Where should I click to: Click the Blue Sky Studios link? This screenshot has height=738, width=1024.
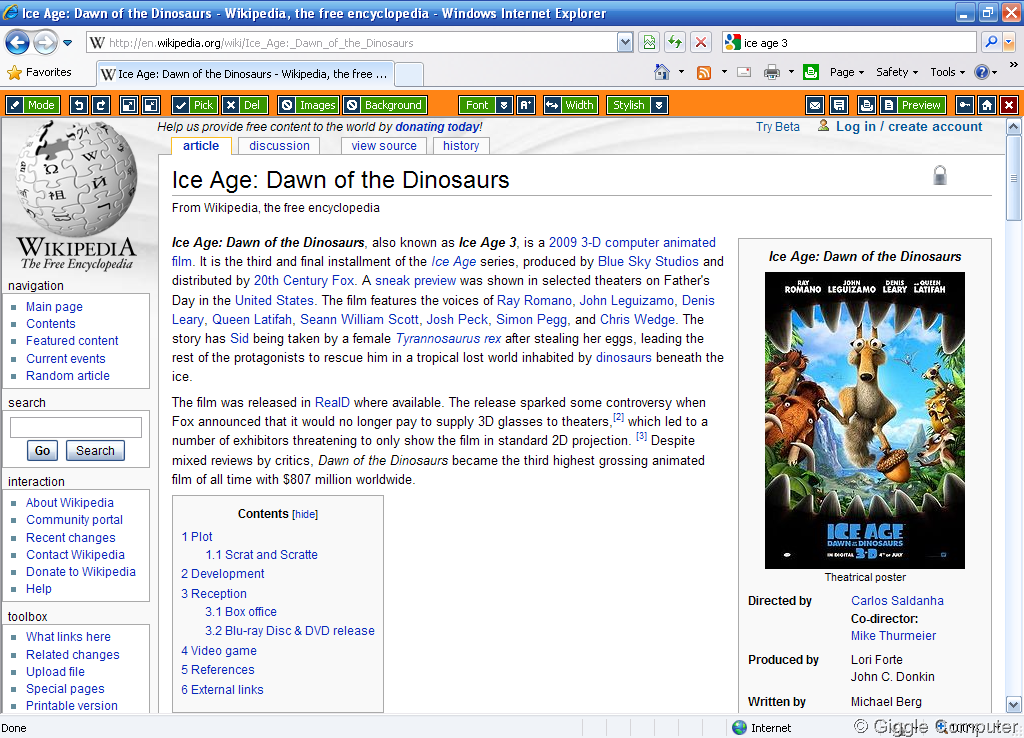pyautogui.click(x=648, y=262)
